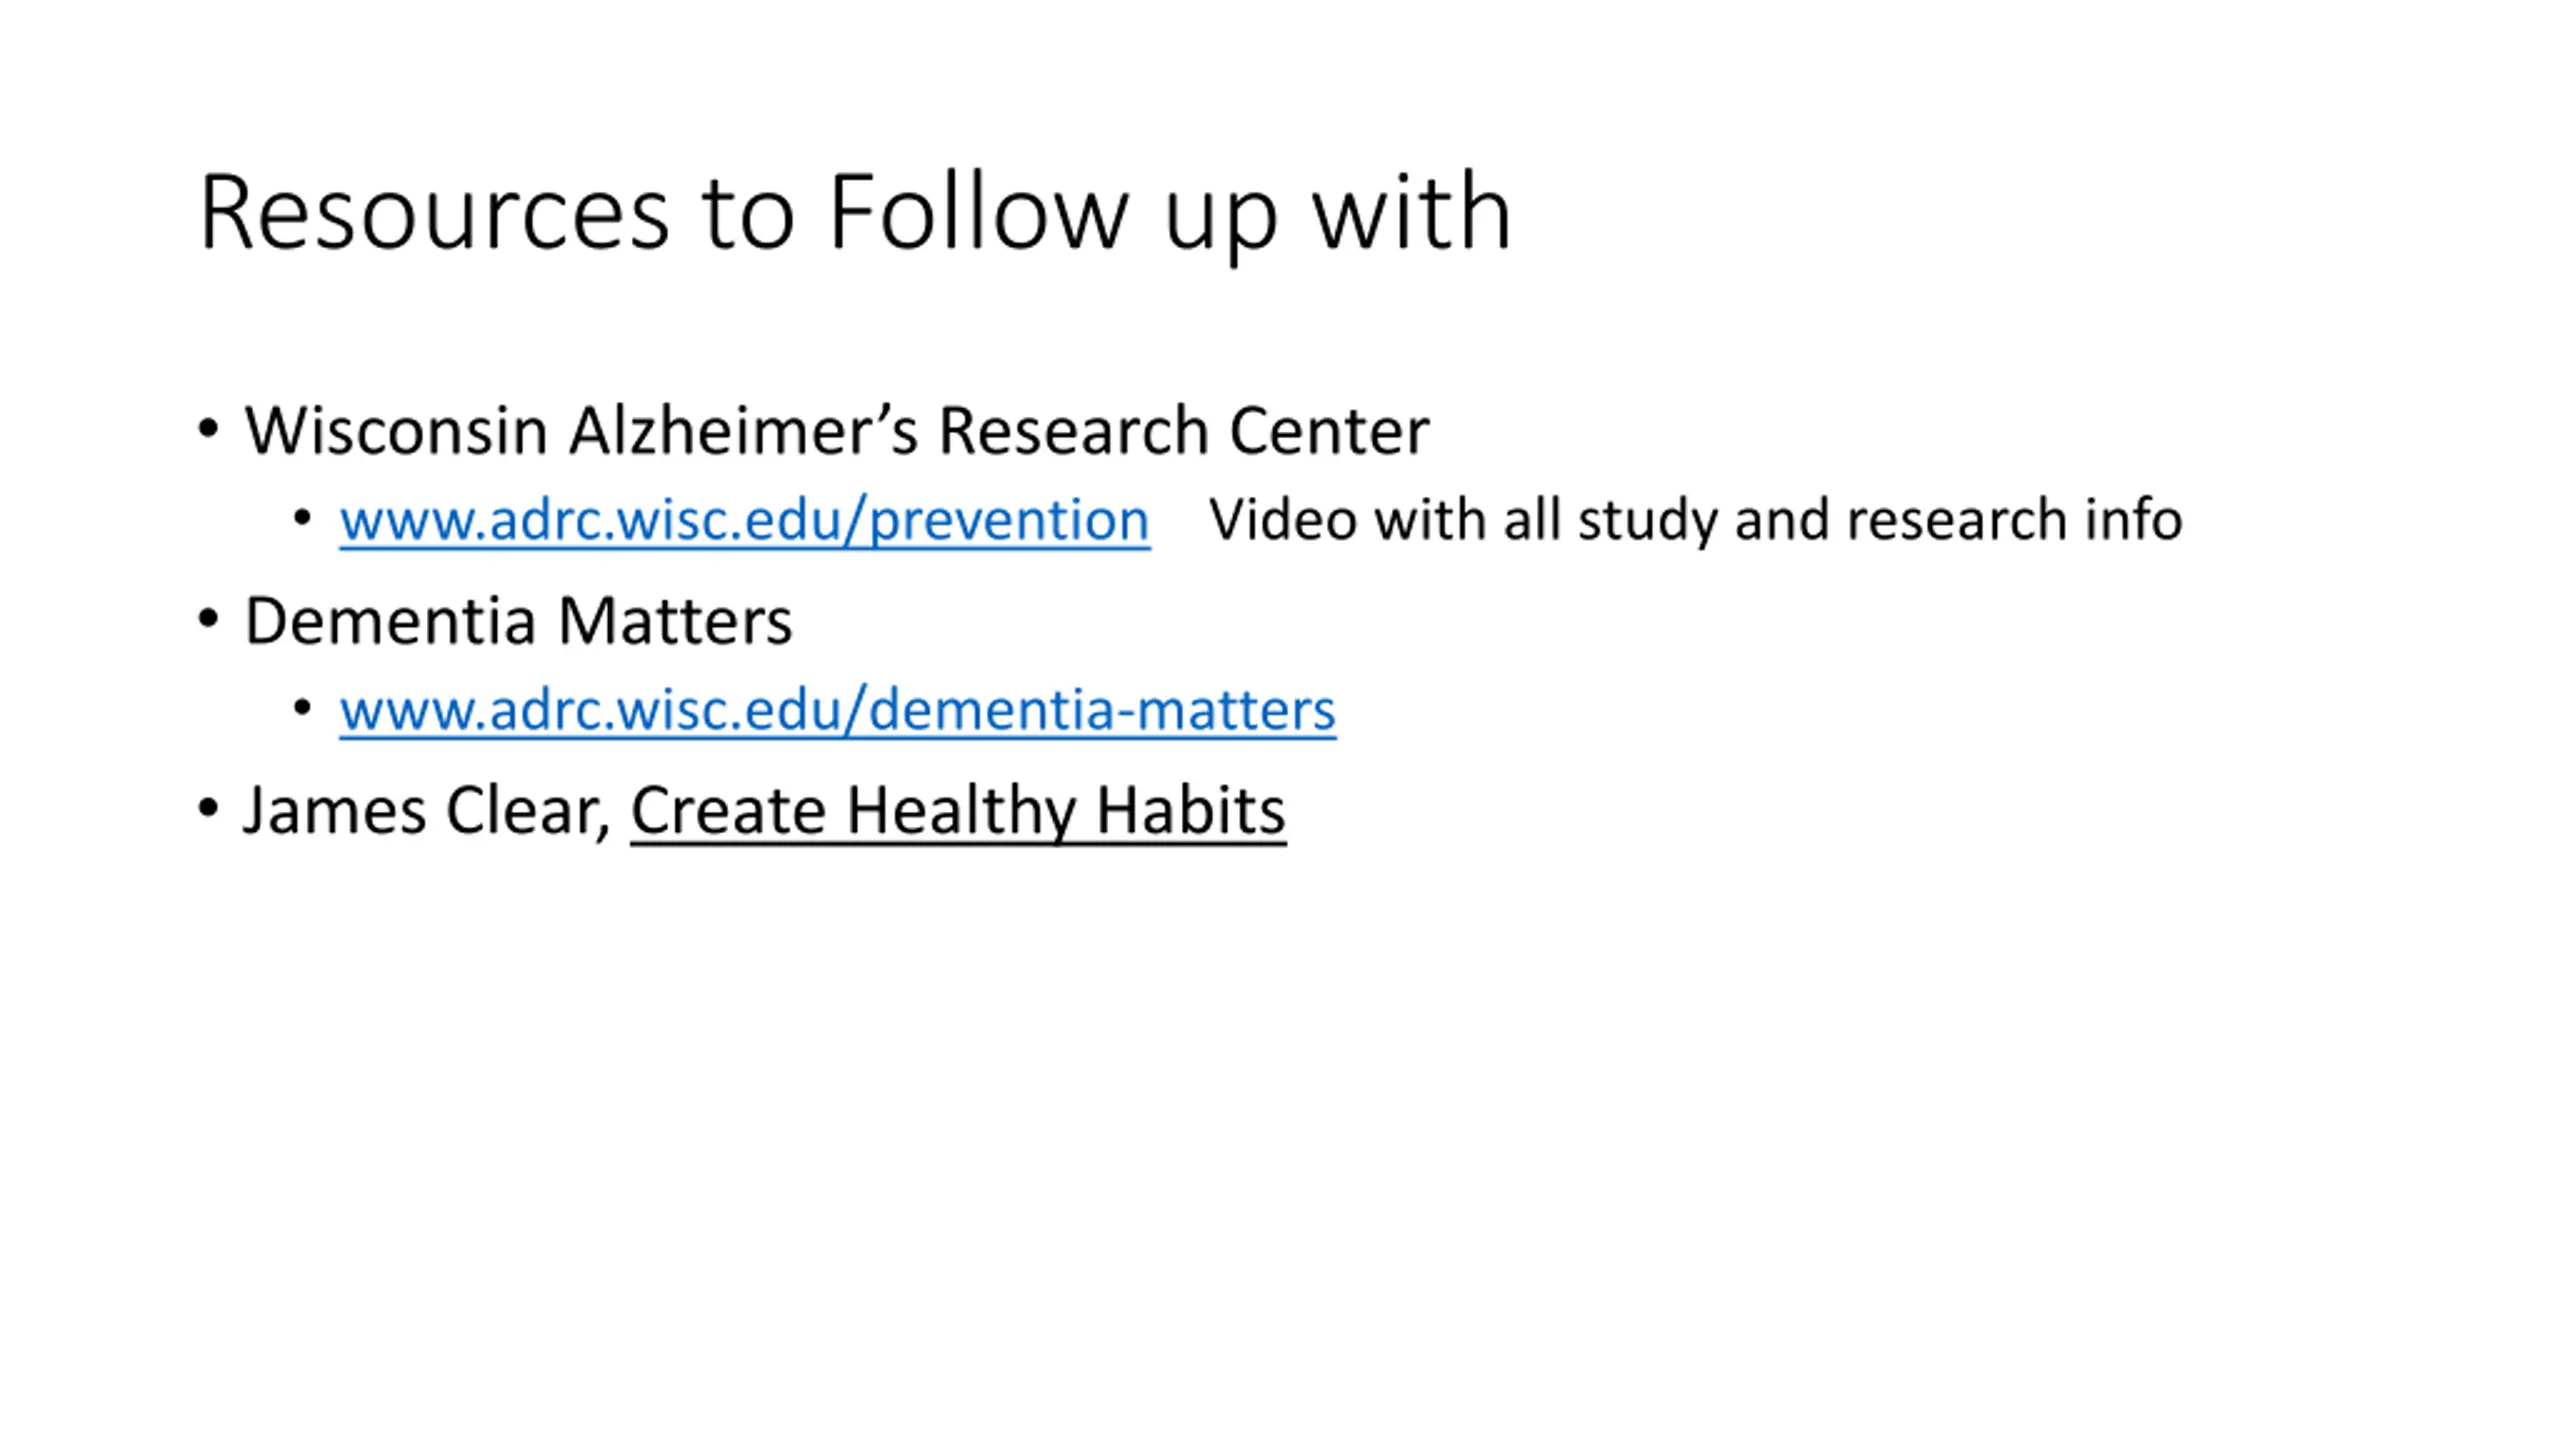The width and height of the screenshot is (2560, 1440).
Task: Open the adrc.wisc.edu/dementia-matters link
Action: [837, 710]
